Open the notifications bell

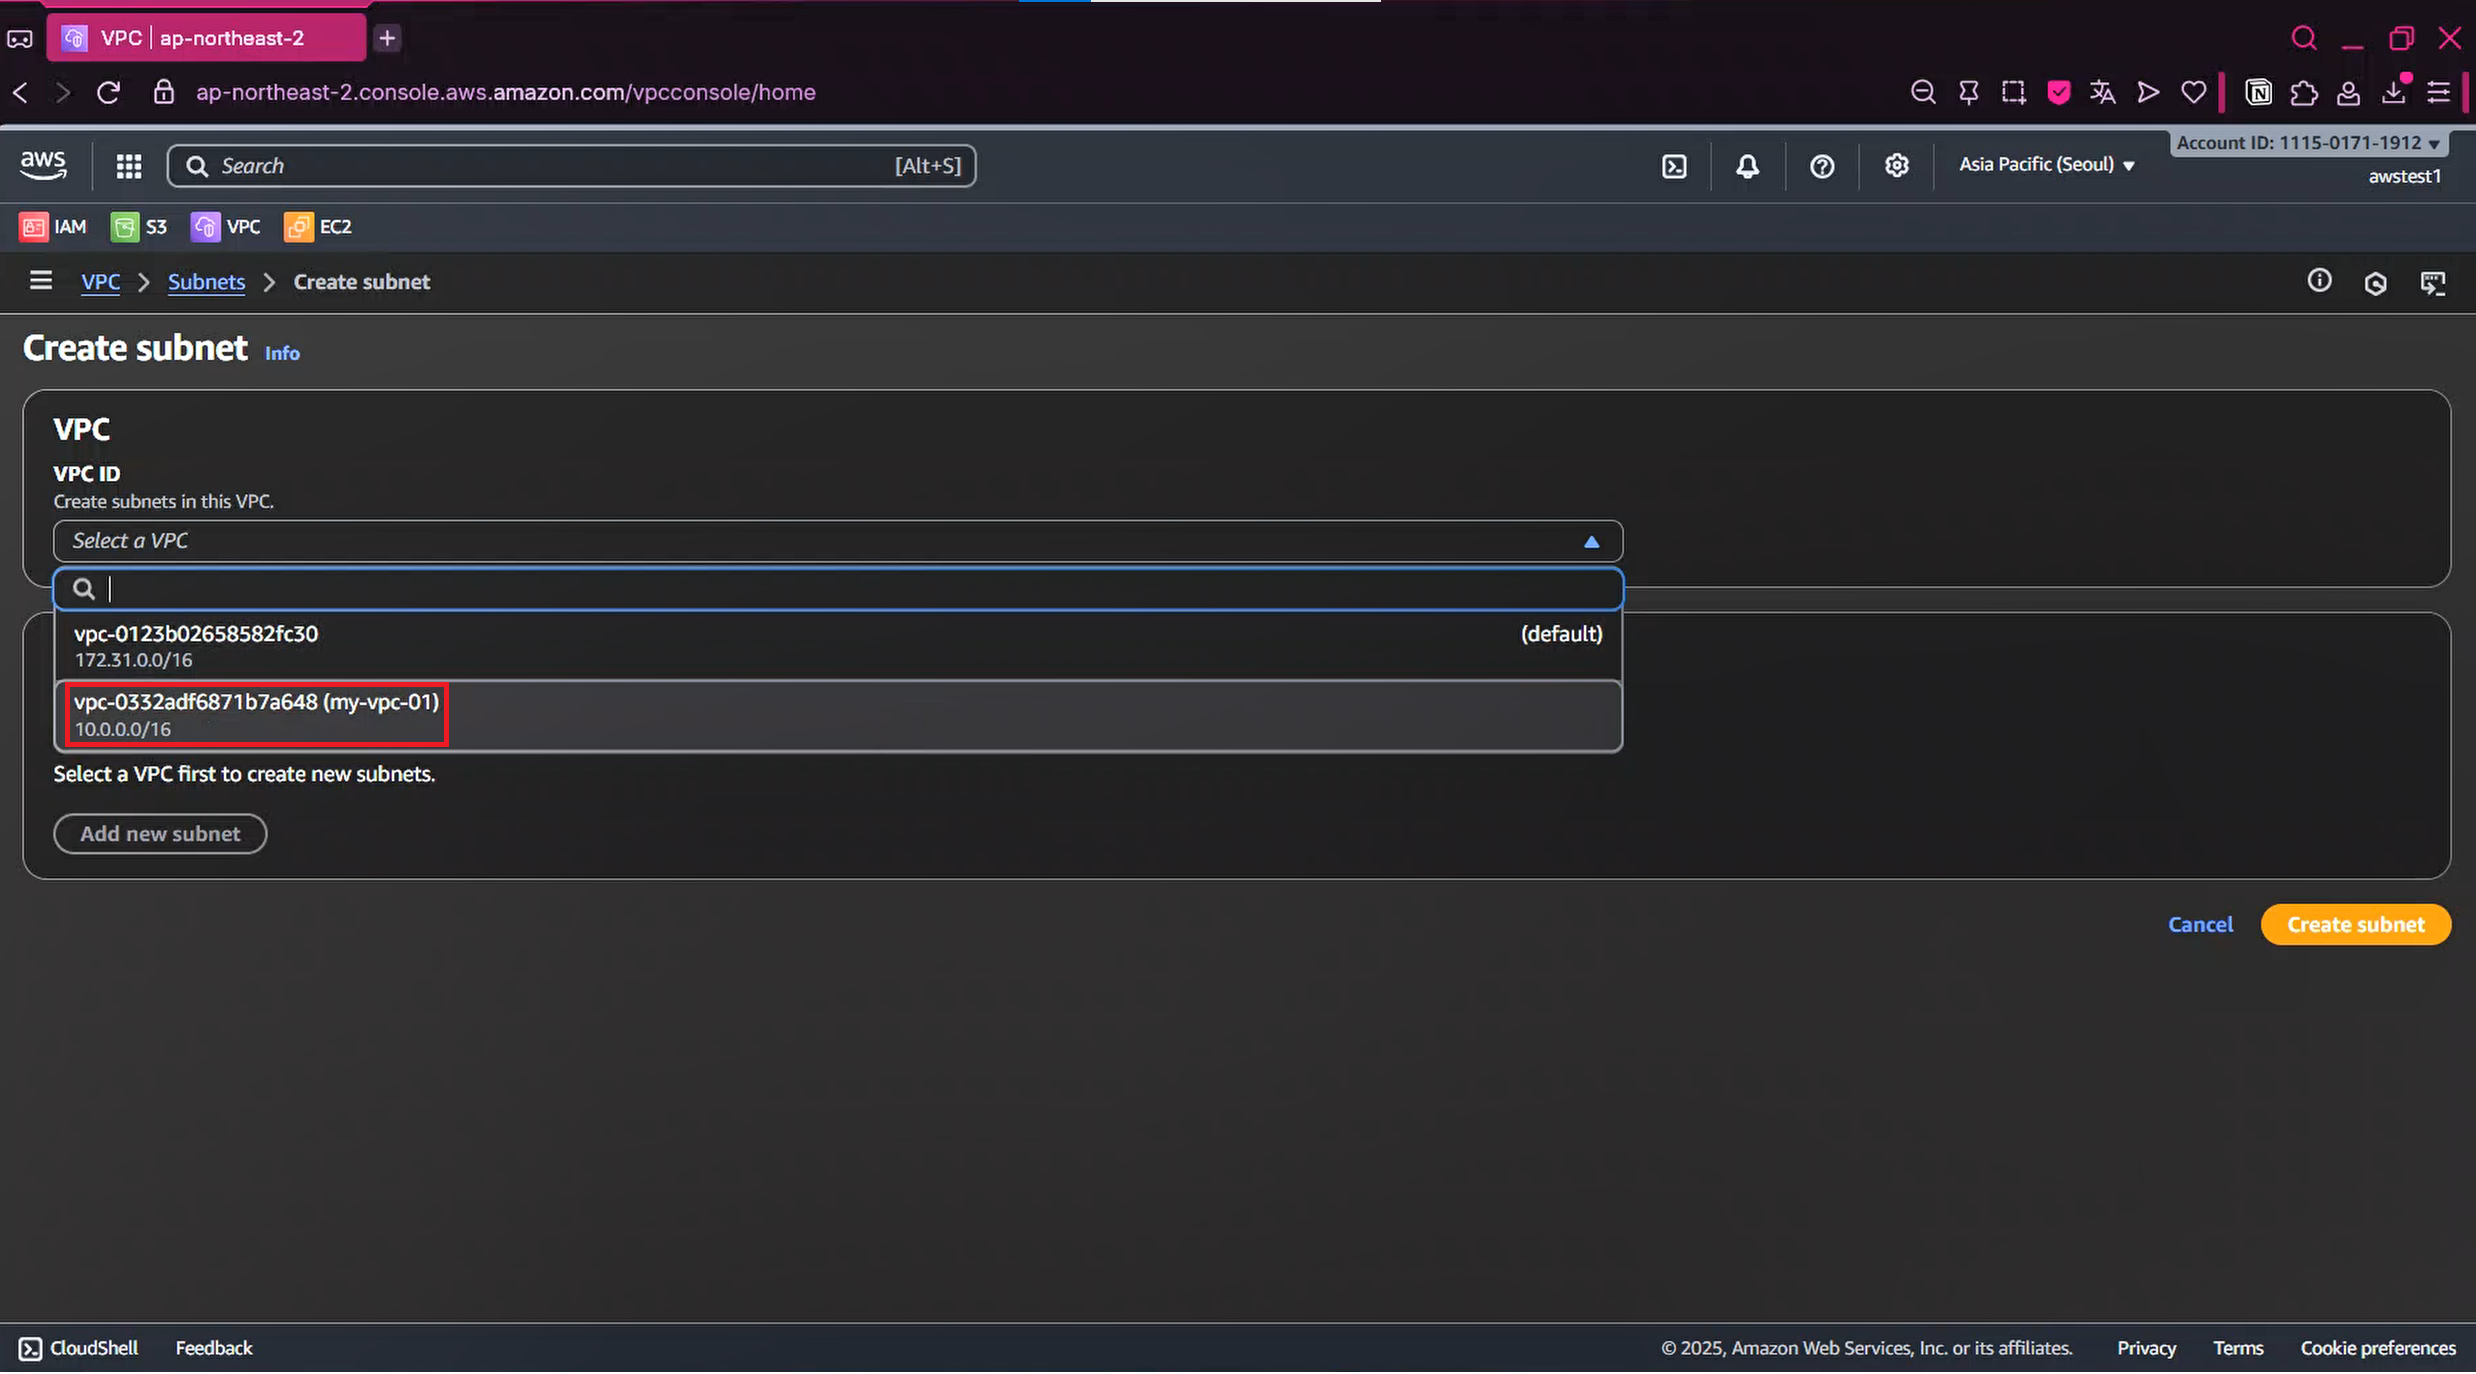coord(1747,166)
